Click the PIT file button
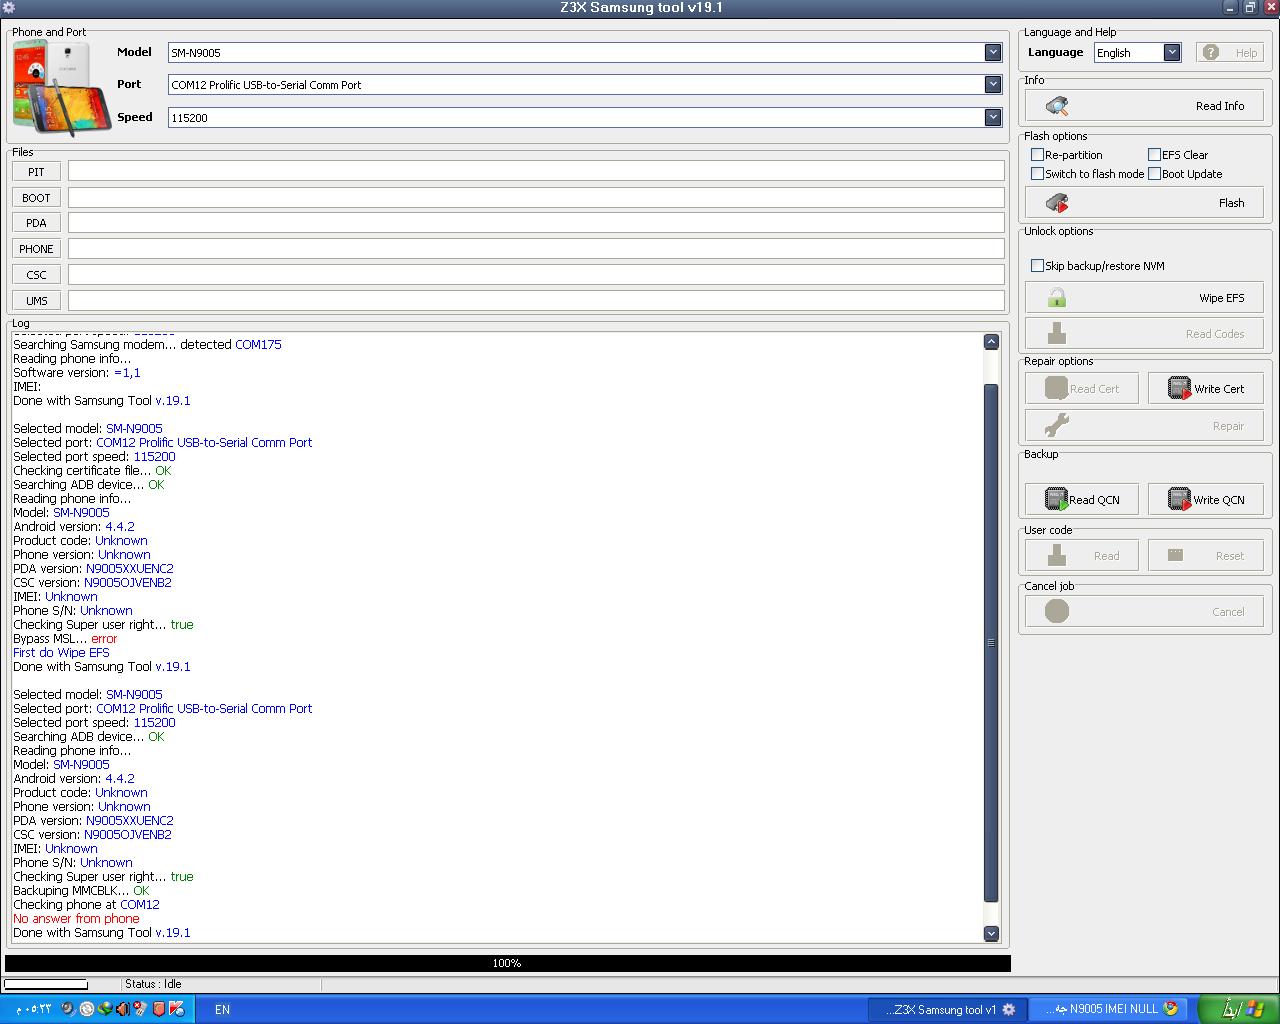 (x=36, y=172)
